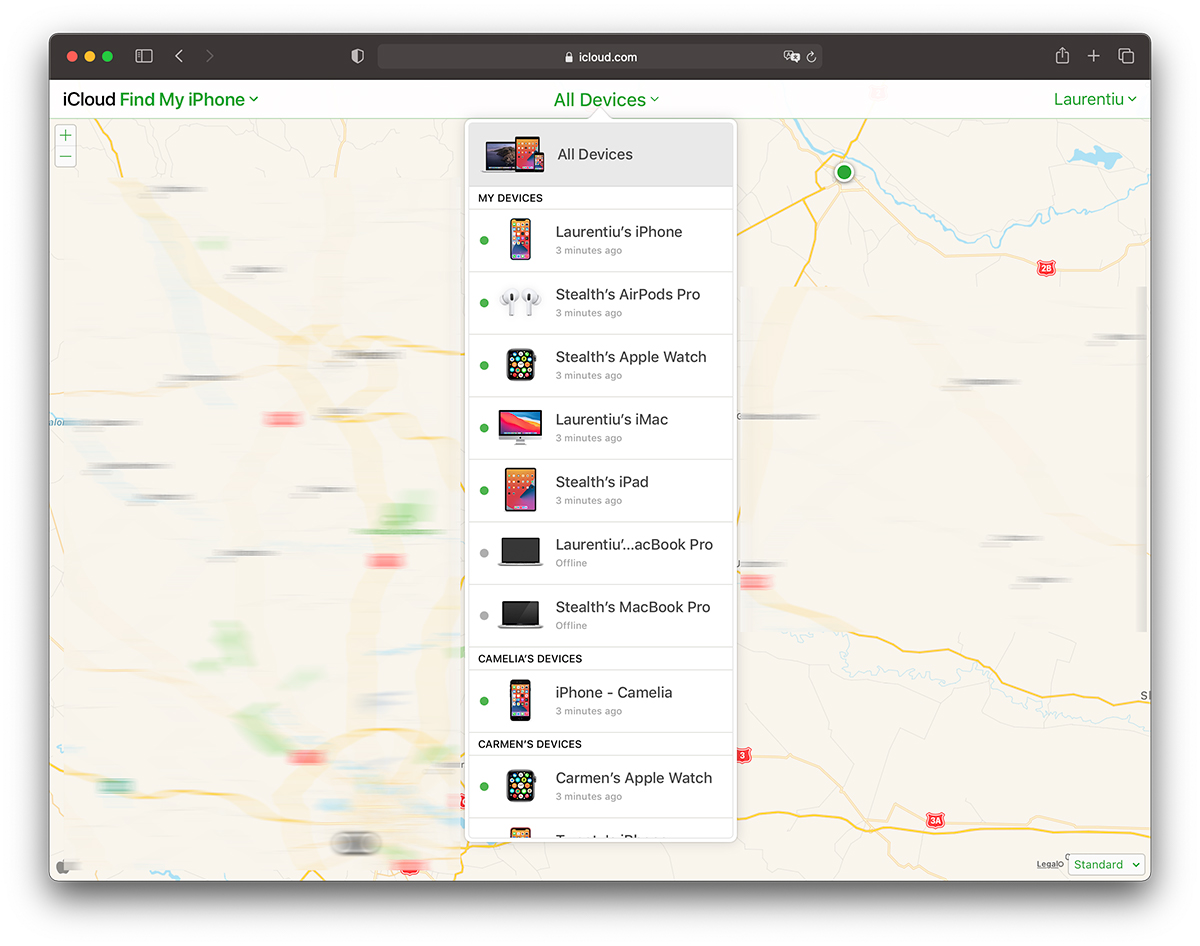Toggle the Safari sidebar icon
Screen dimensions: 1200x946
tap(144, 56)
